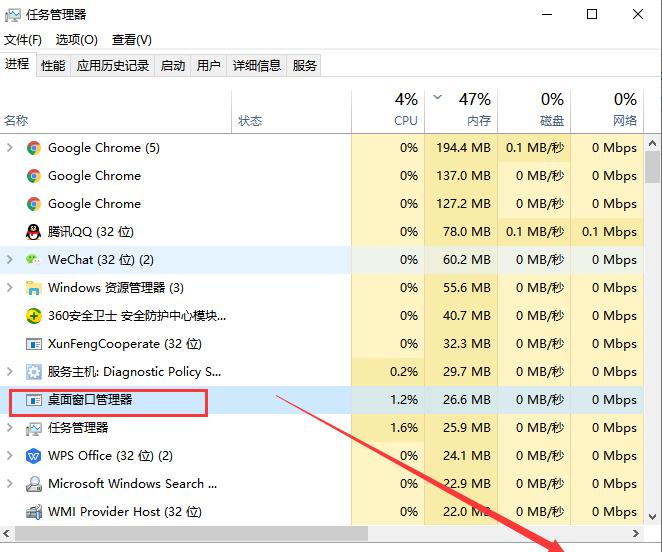Click the Tencent QQ penguin icon
The width and height of the screenshot is (662, 552).
point(34,232)
